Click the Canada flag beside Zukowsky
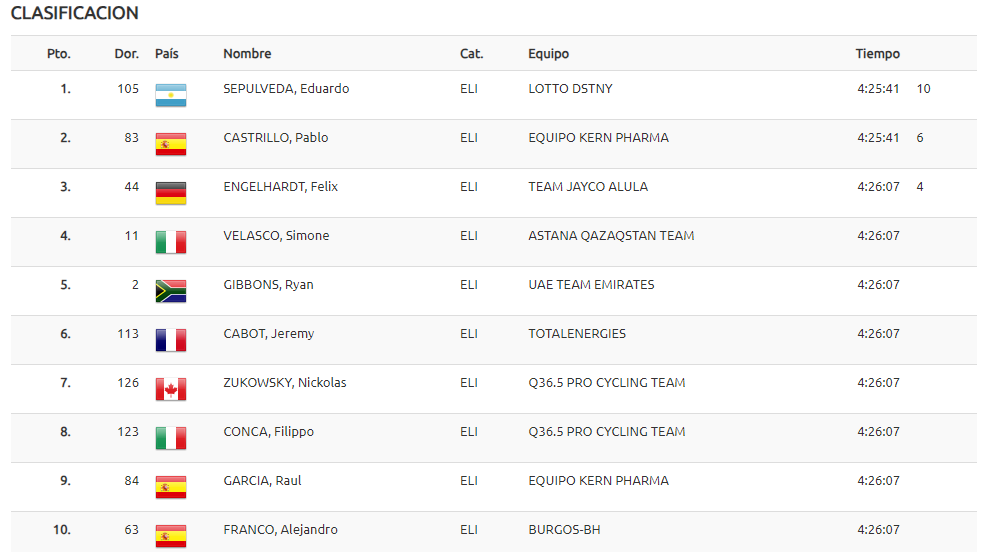Image resolution: width=982 pixels, height=552 pixels. coord(171,389)
